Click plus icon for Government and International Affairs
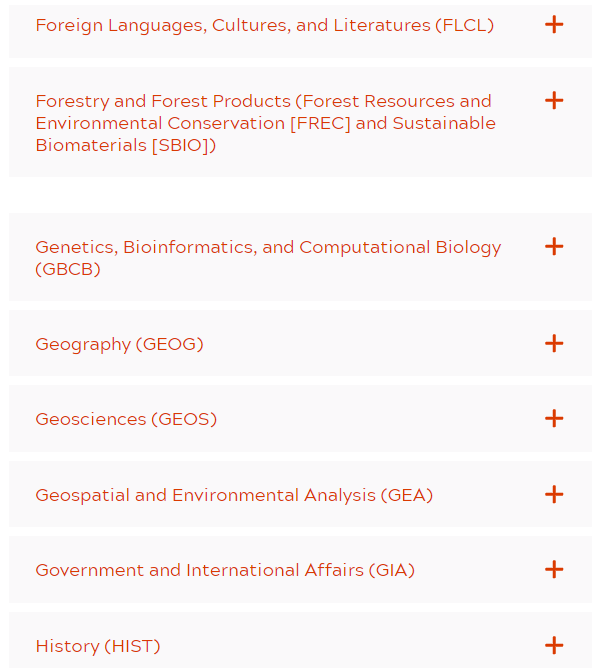 point(554,570)
